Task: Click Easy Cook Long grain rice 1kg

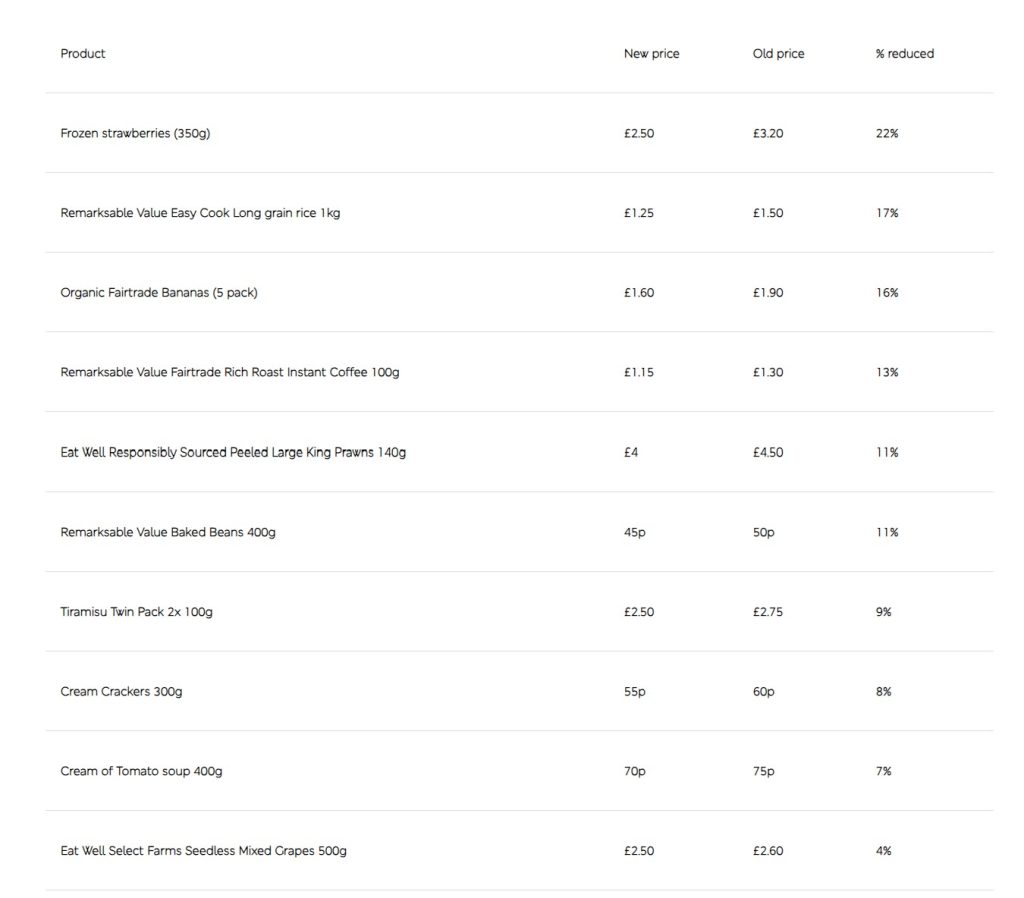Action: pos(200,213)
